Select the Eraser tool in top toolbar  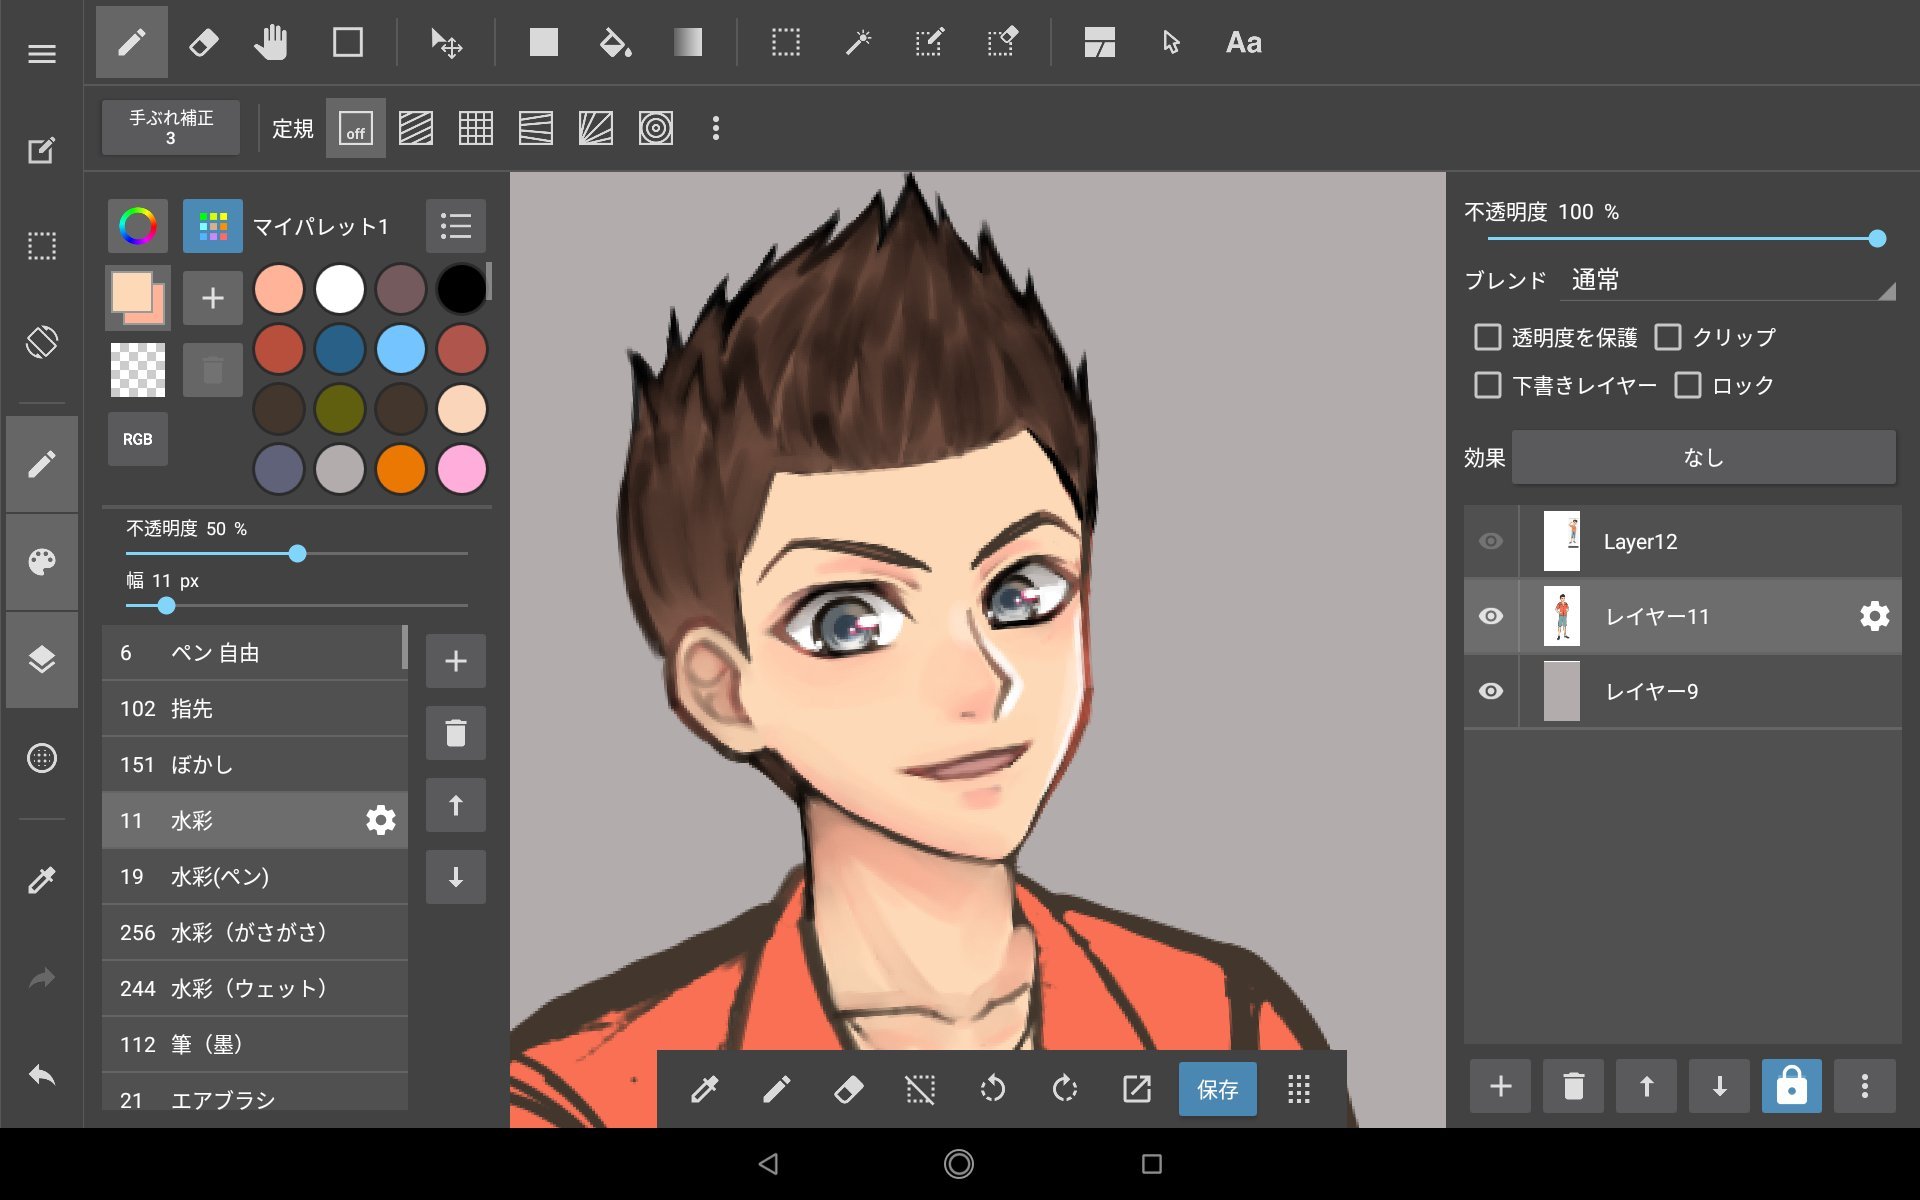point(203,43)
